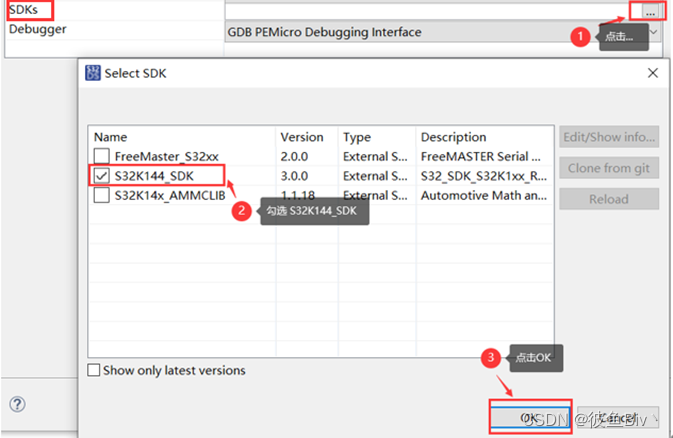The height and width of the screenshot is (438, 673).
Task: Sort by the Description column header
Action: (453, 137)
